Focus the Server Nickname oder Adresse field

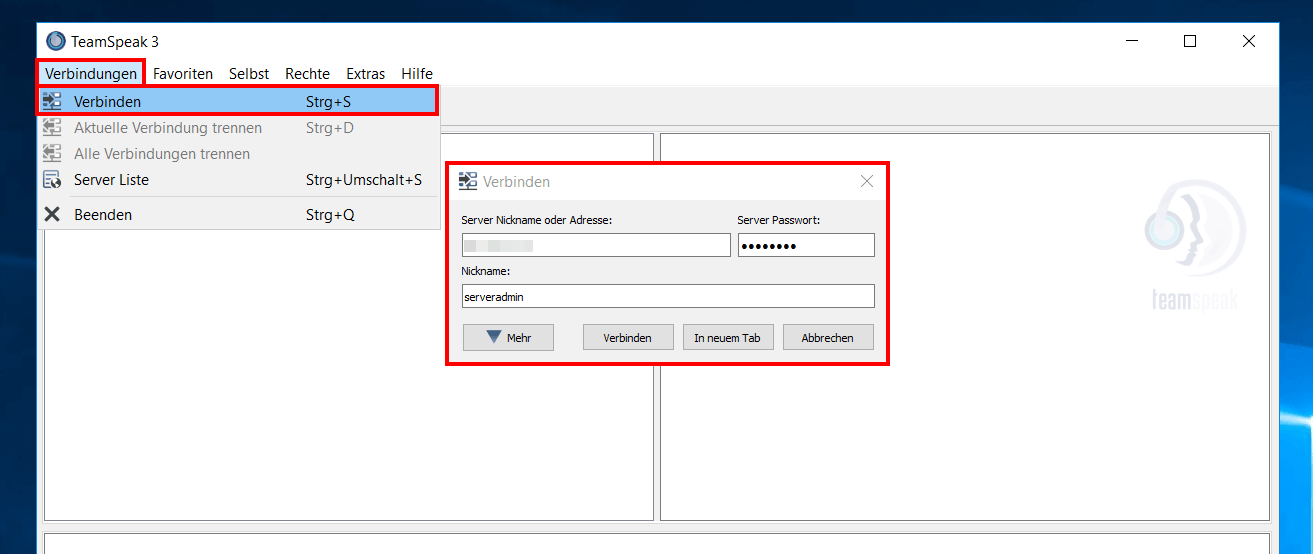tap(596, 245)
